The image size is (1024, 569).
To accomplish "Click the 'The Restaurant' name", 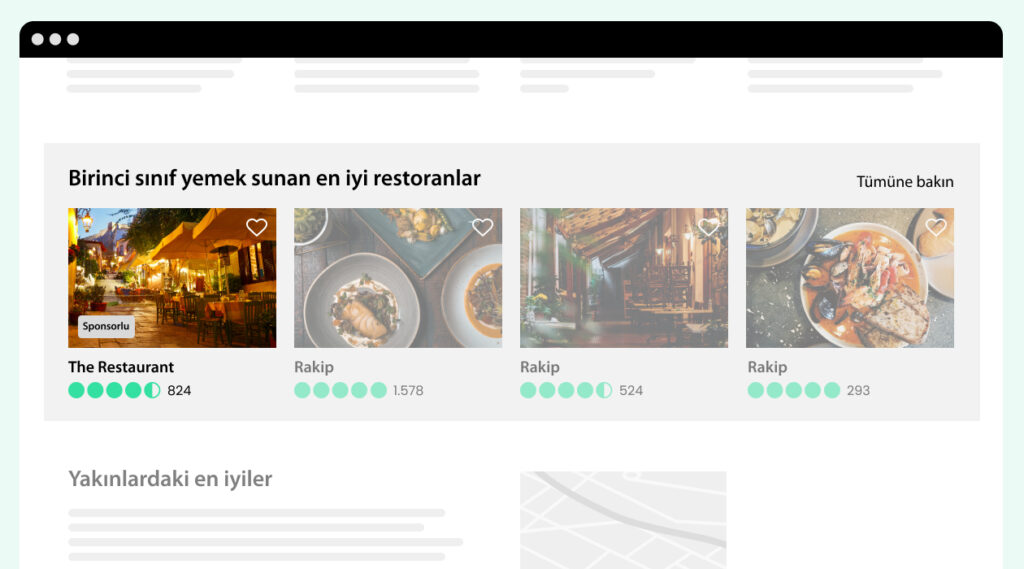I will coord(121,367).
